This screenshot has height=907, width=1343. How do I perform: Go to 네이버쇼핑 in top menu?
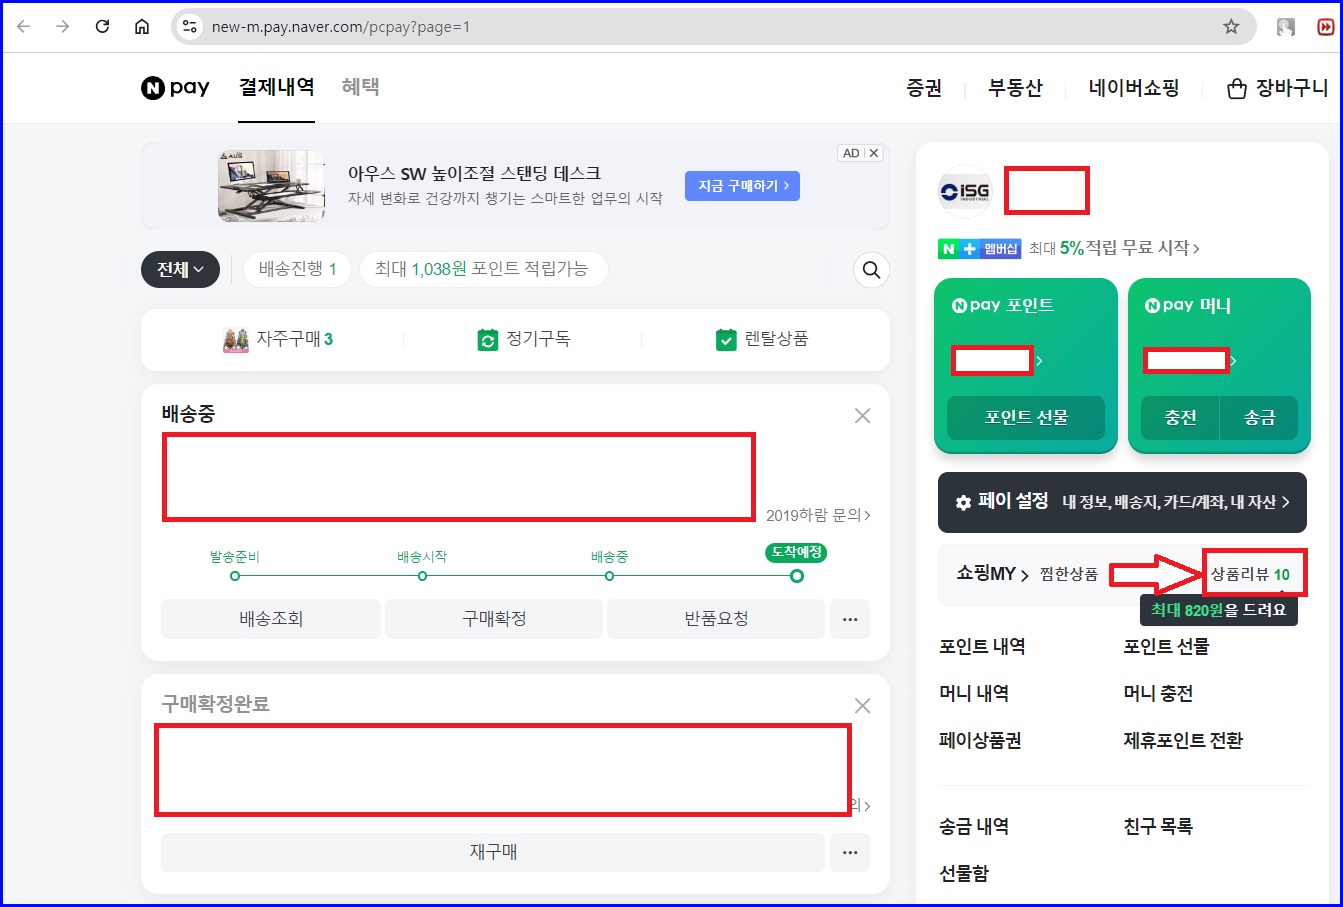[x=1134, y=89]
